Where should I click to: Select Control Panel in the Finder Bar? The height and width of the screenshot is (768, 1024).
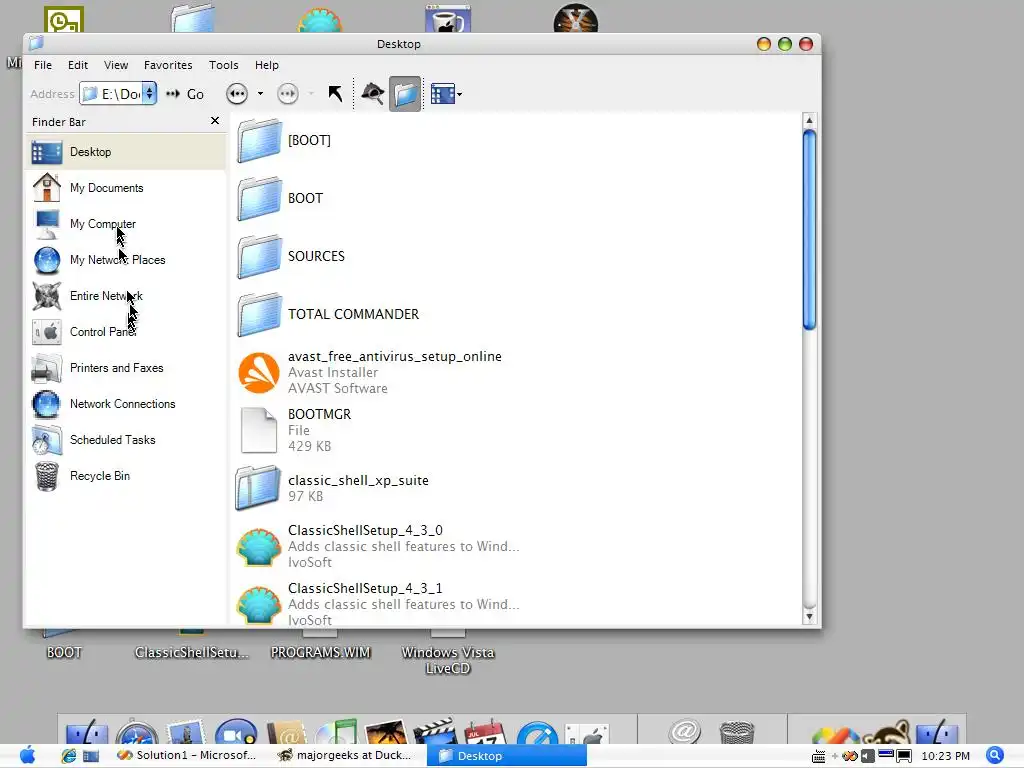[x=126, y=332]
